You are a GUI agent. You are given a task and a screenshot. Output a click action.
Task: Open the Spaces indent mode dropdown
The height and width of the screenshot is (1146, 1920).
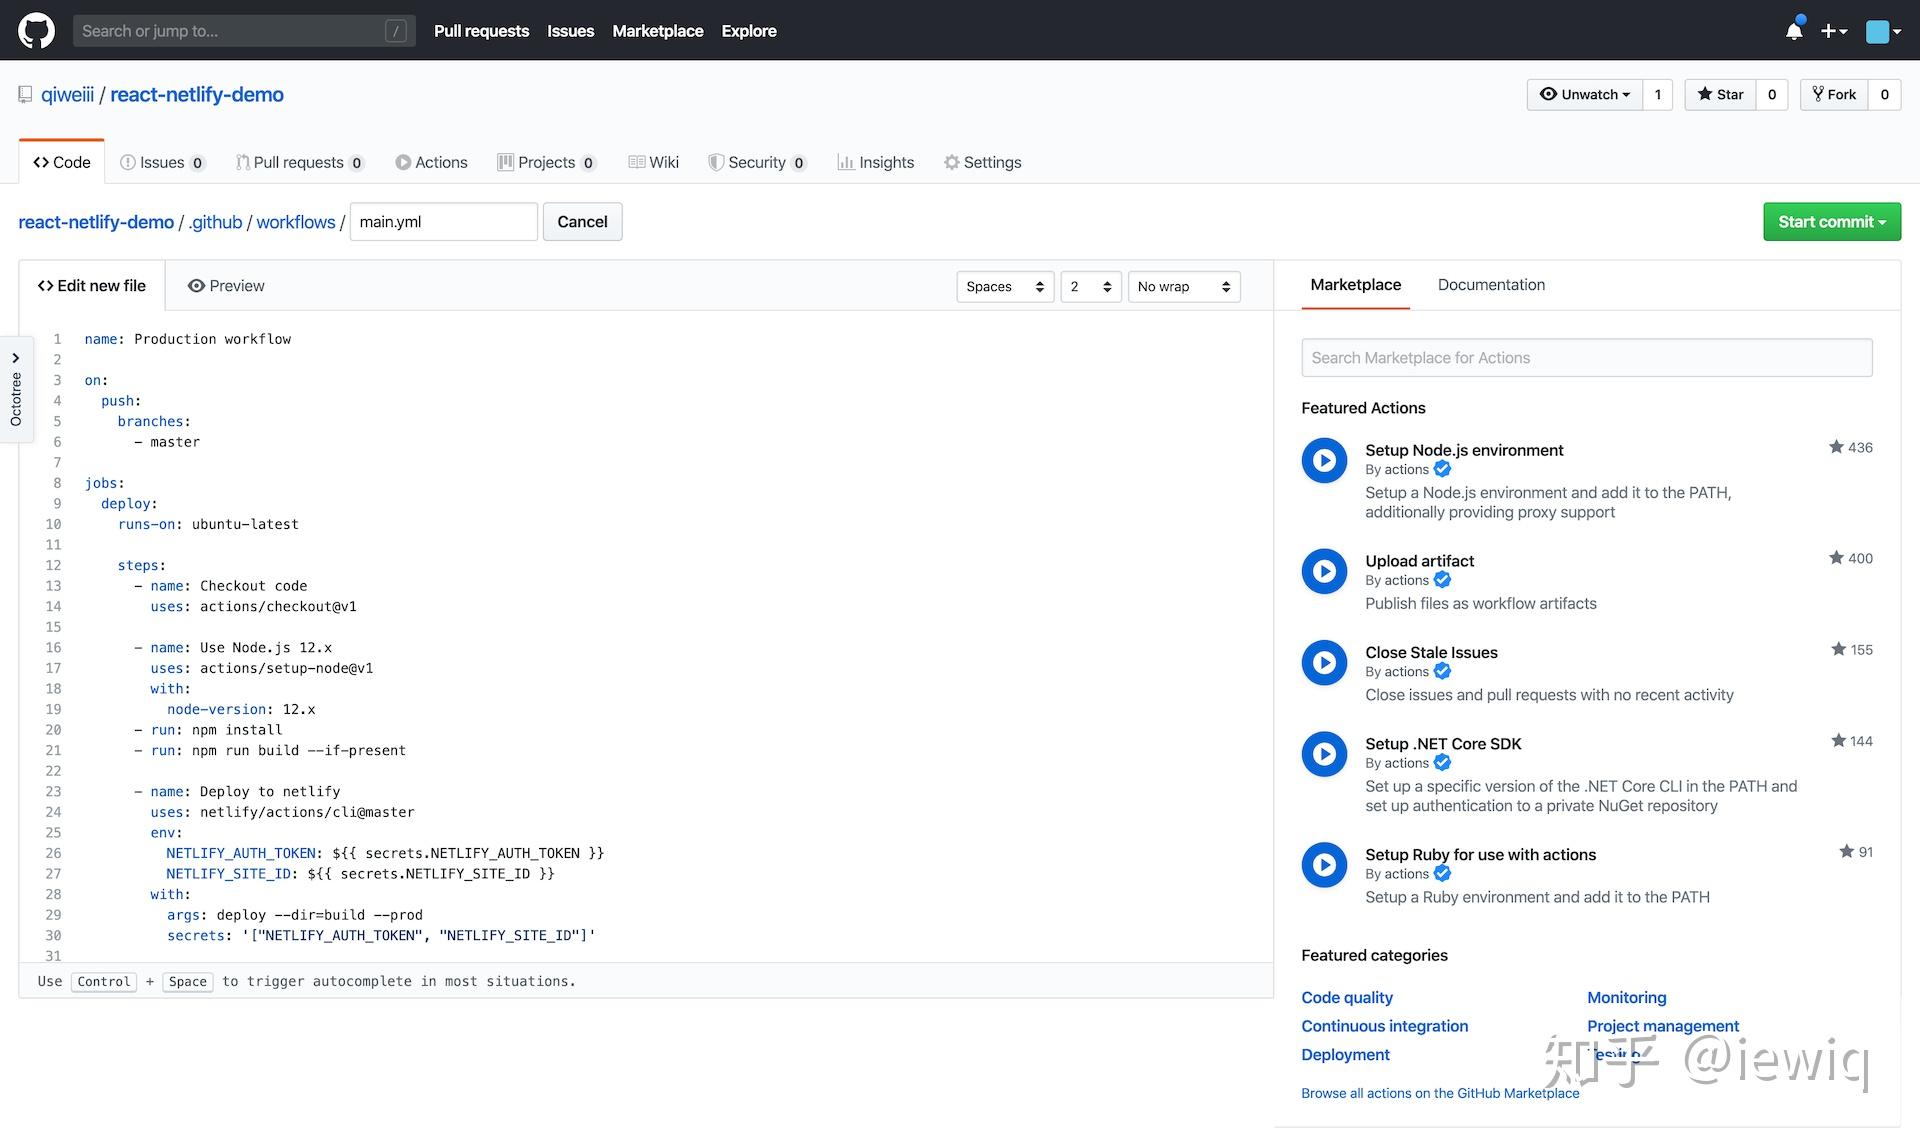[1004, 286]
